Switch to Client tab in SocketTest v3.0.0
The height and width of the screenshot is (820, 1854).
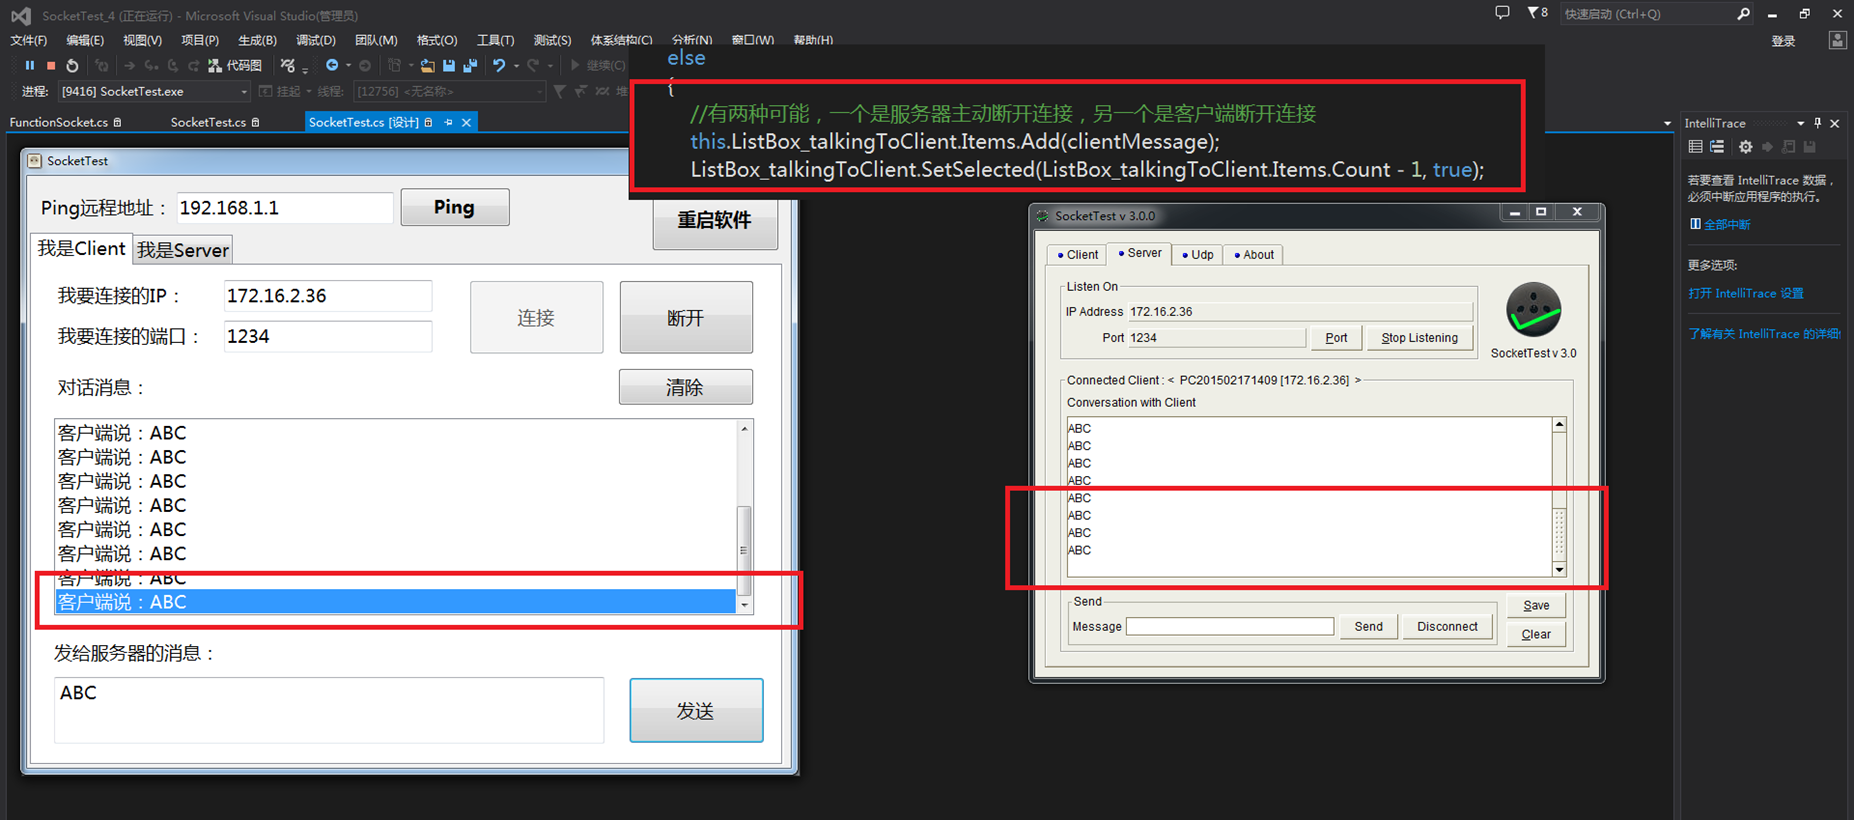coord(1077,255)
